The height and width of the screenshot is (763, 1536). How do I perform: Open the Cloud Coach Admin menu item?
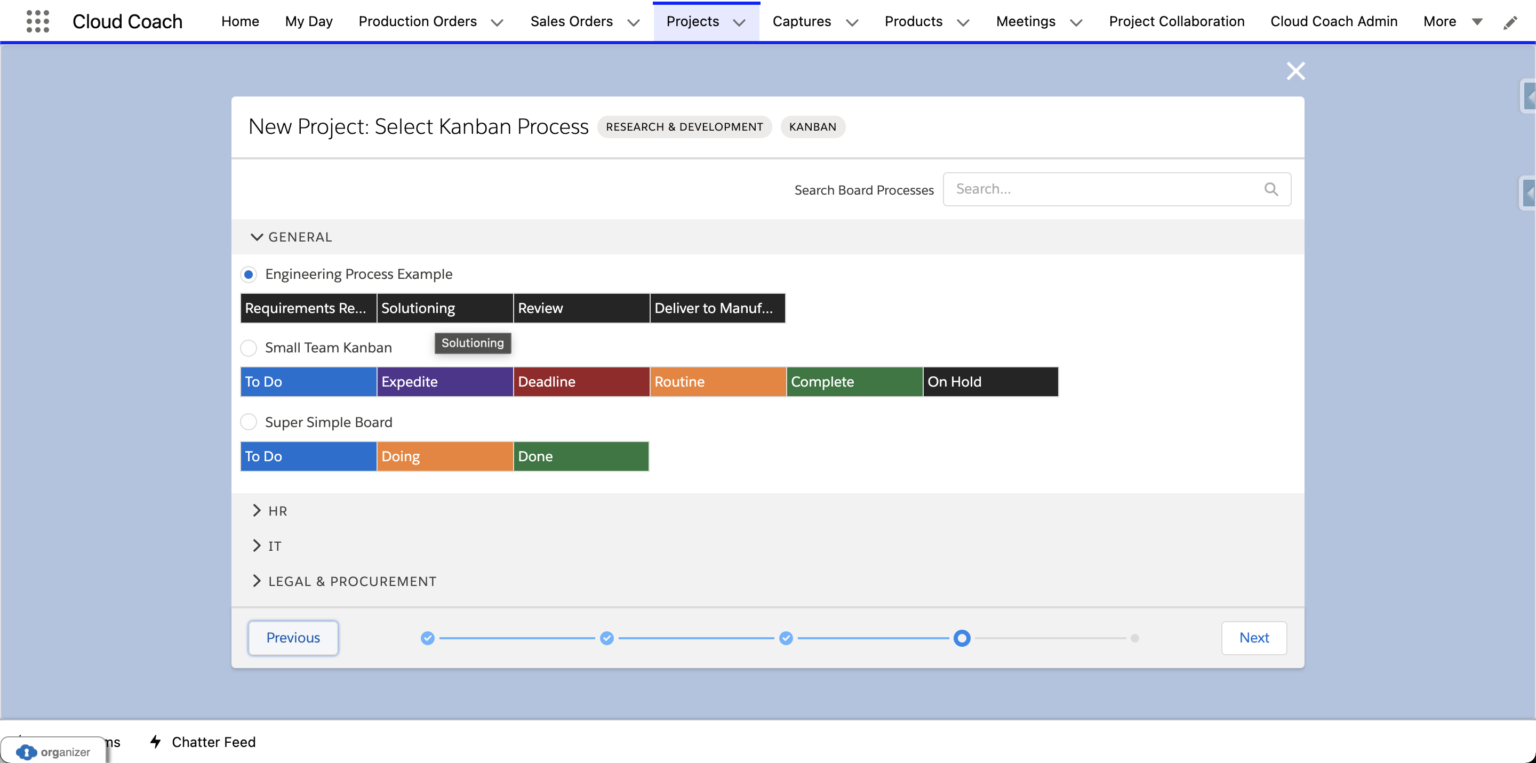pyautogui.click(x=1334, y=21)
